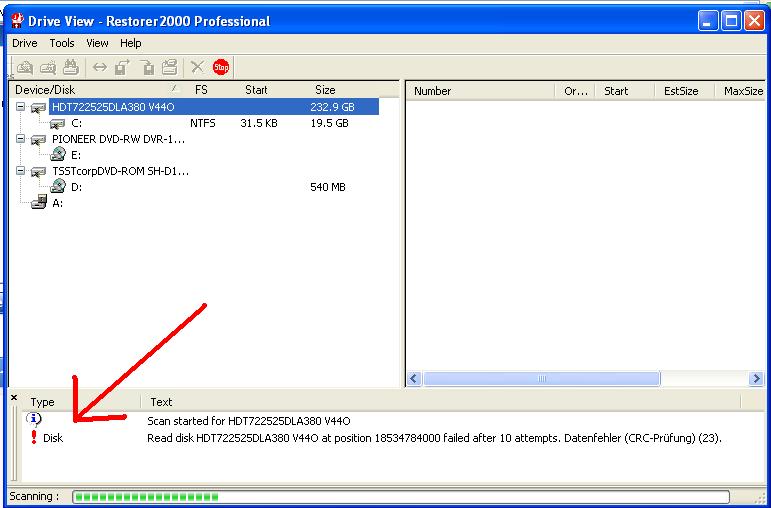Open the View menu

click(x=97, y=43)
